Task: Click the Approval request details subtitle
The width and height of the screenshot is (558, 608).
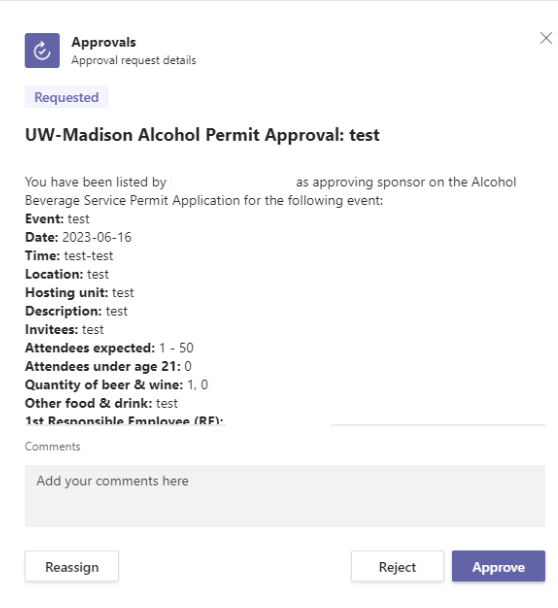Action: tap(134, 60)
